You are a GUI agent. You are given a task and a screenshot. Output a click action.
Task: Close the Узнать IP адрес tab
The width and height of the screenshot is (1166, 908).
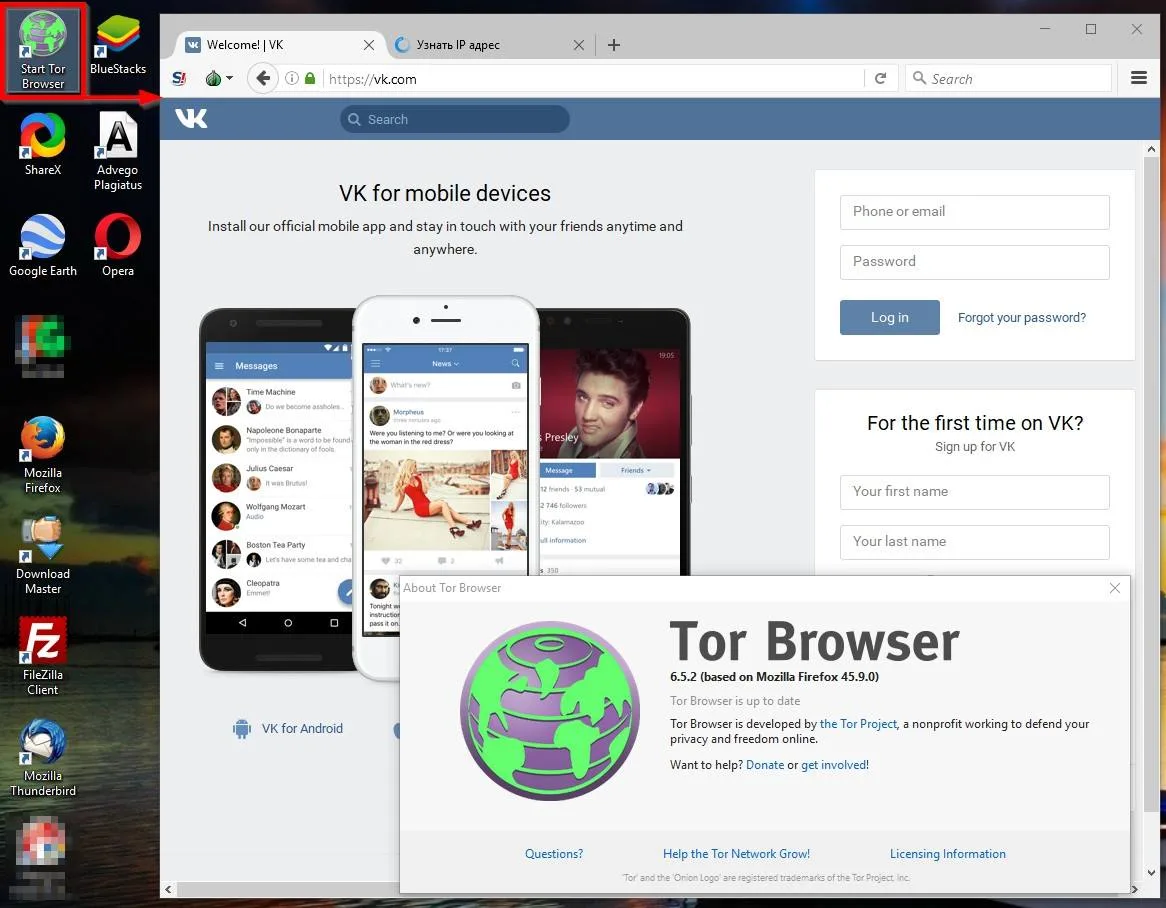pyautogui.click(x=579, y=45)
